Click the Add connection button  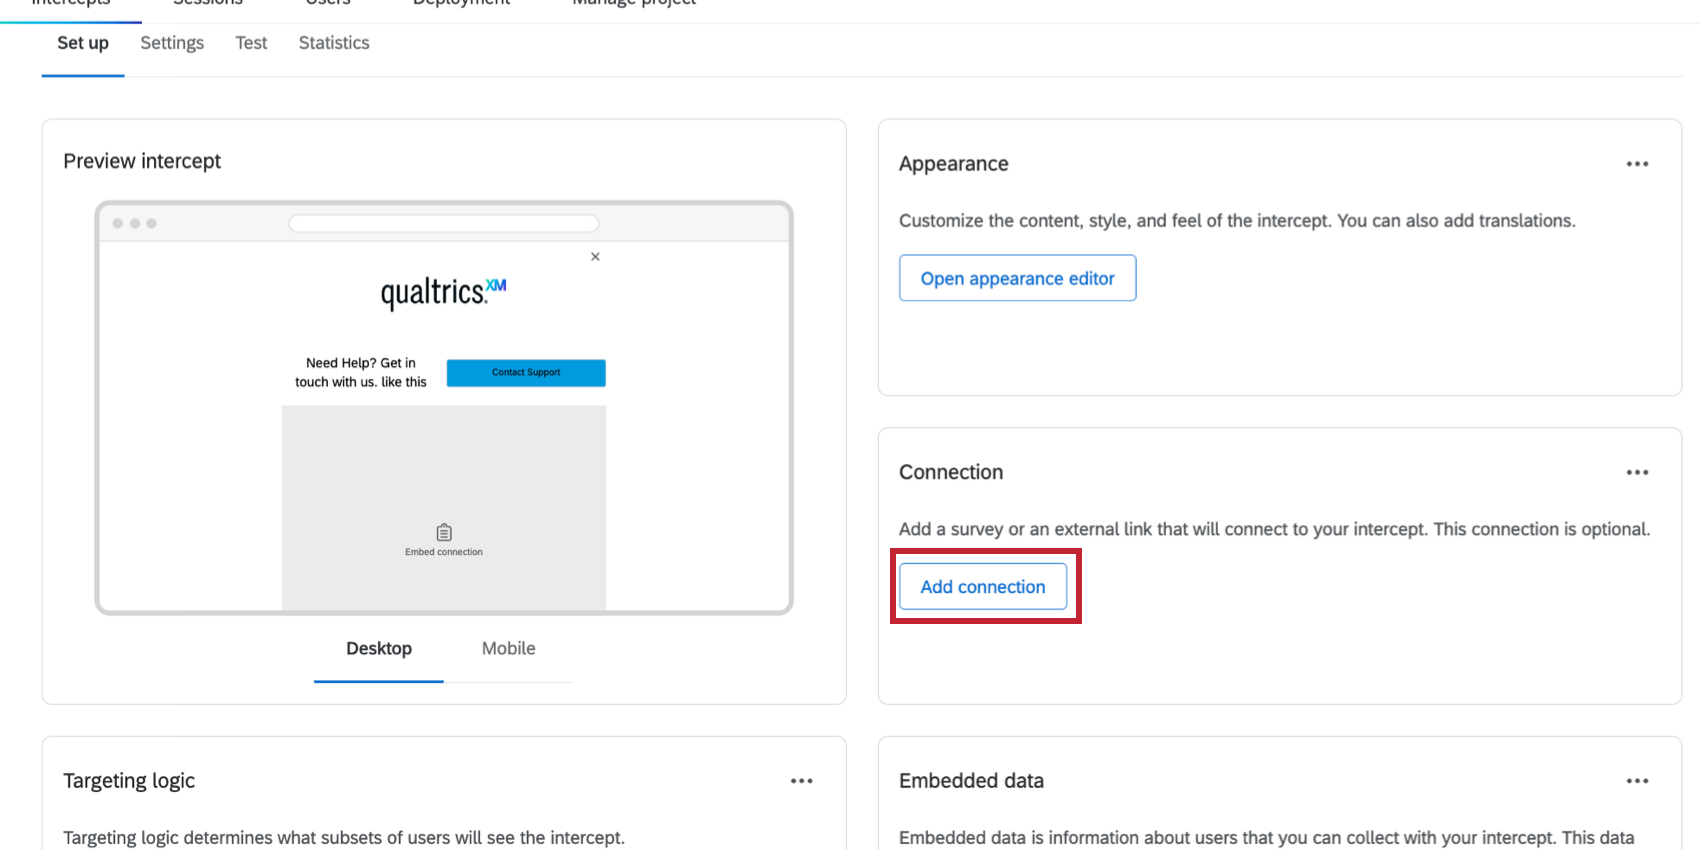coord(983,587)
